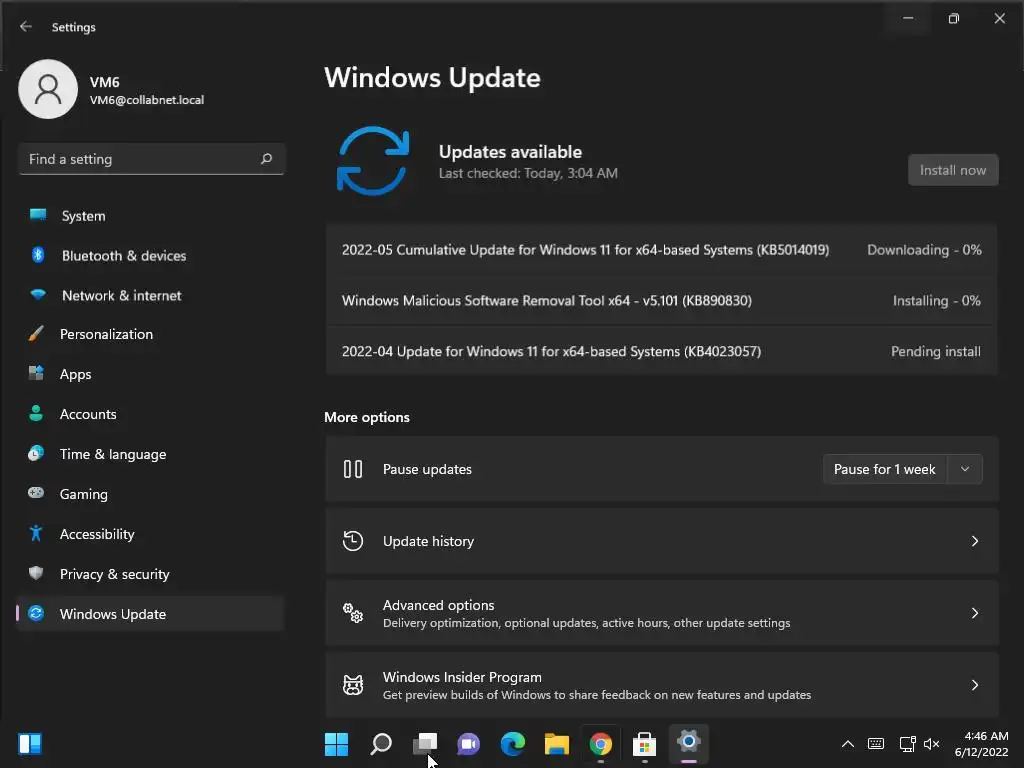
Task: Select Gaming in the sidebar
Action: (x=150, y=494)
